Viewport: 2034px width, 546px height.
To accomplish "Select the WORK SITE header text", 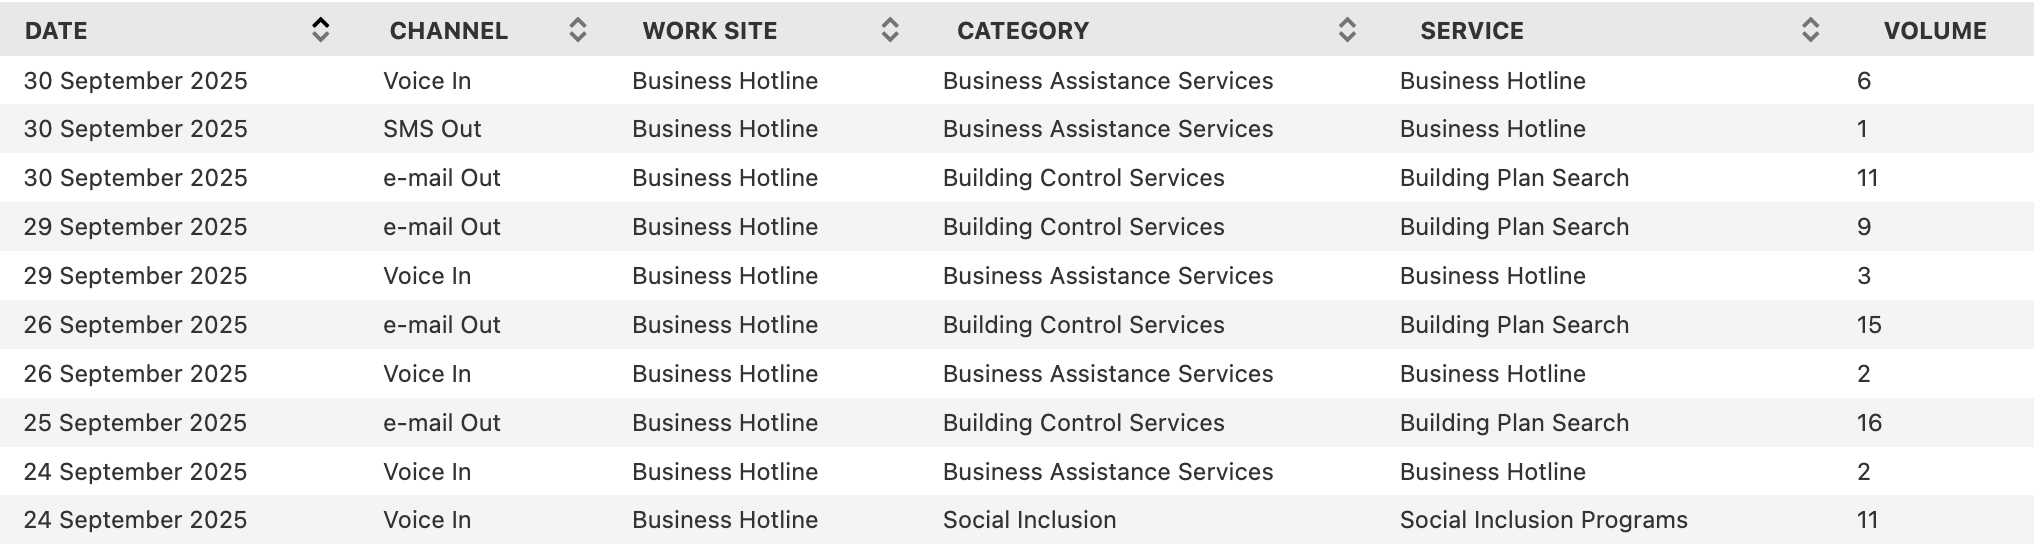I will (x=709, y=31).
